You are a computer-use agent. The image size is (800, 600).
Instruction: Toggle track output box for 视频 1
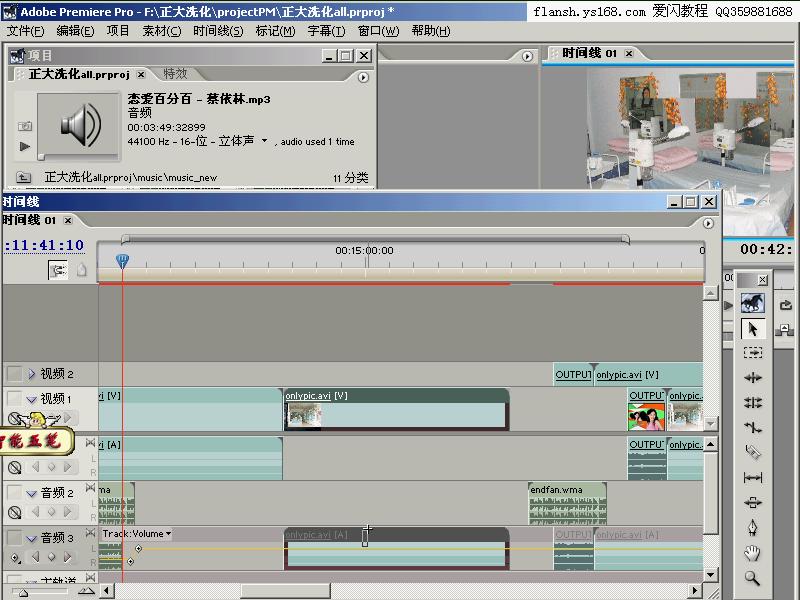pyautogui.click(x=14, y=398)
